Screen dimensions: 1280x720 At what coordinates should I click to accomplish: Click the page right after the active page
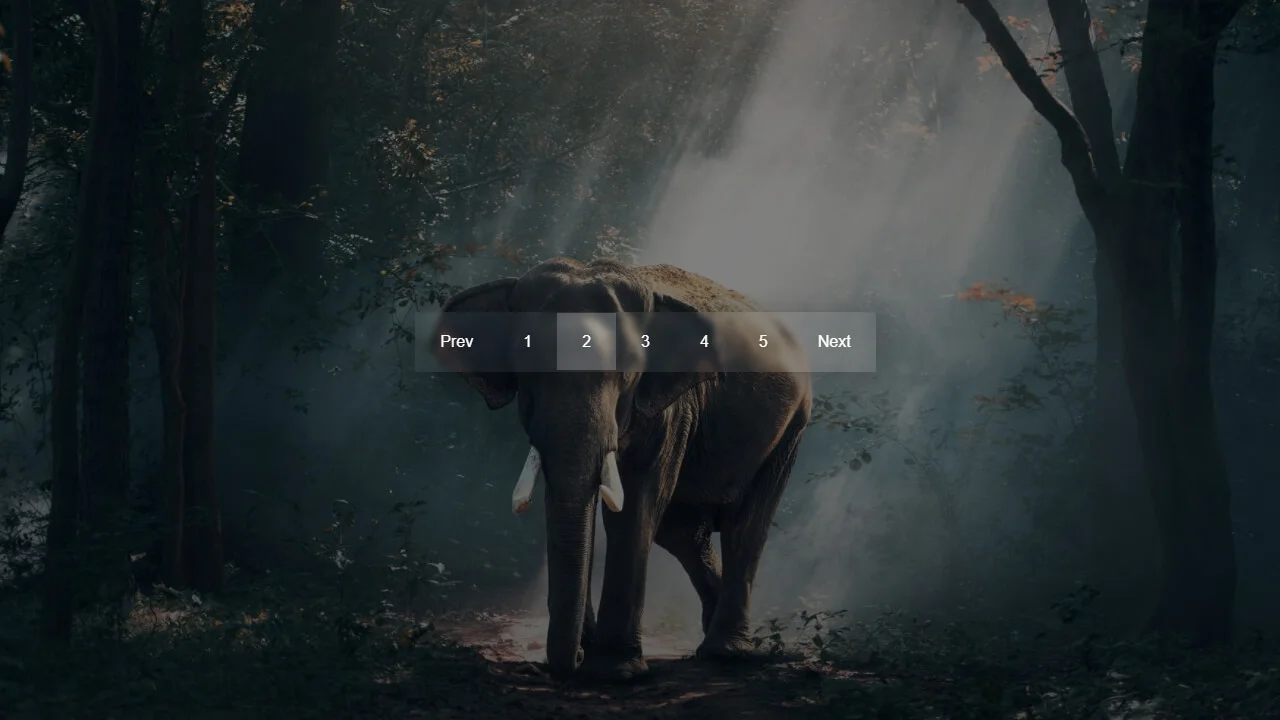pos(645,341)
